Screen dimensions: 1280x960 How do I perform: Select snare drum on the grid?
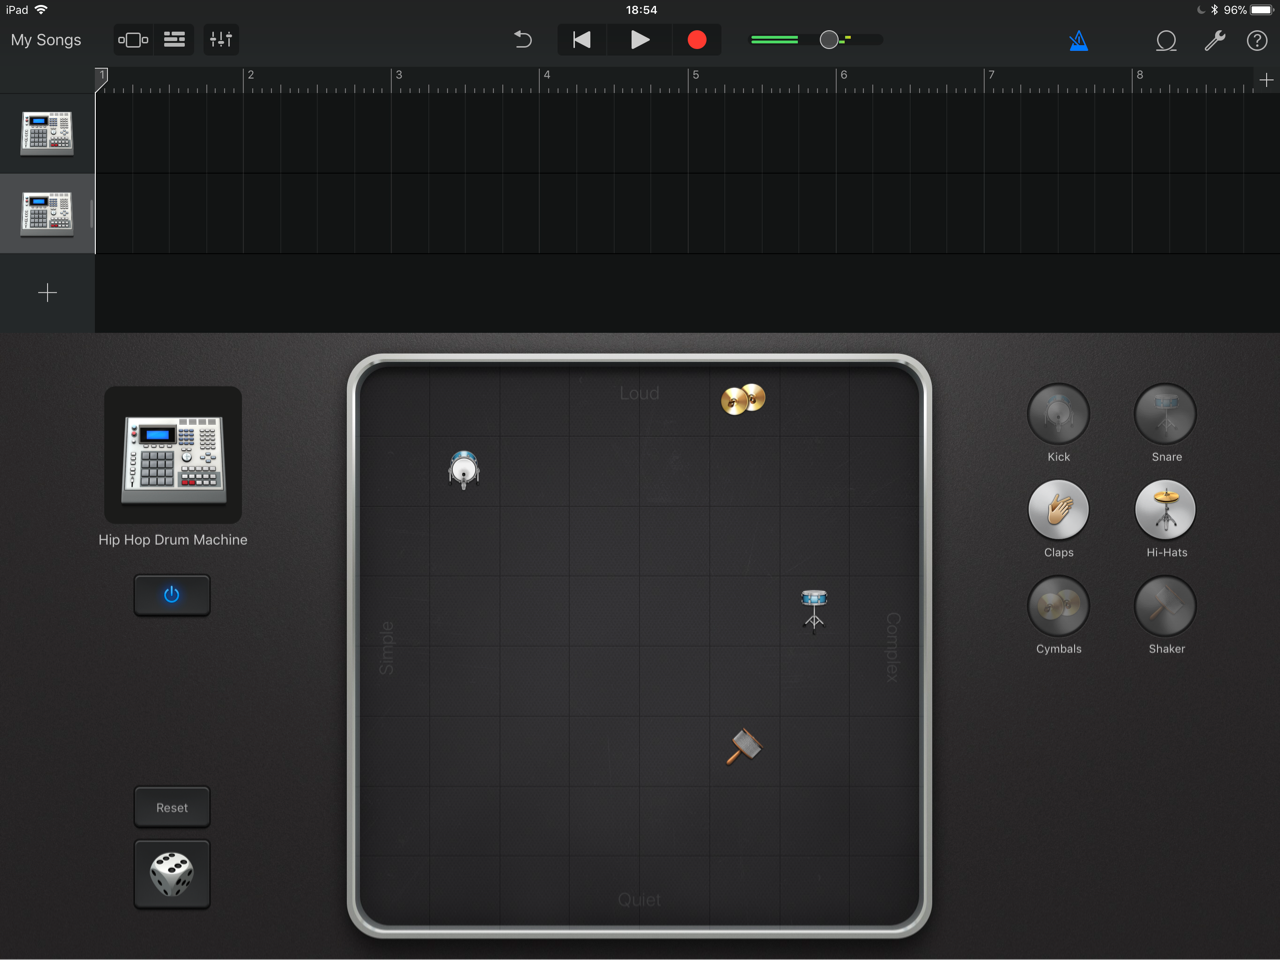[x=814, y=609]
